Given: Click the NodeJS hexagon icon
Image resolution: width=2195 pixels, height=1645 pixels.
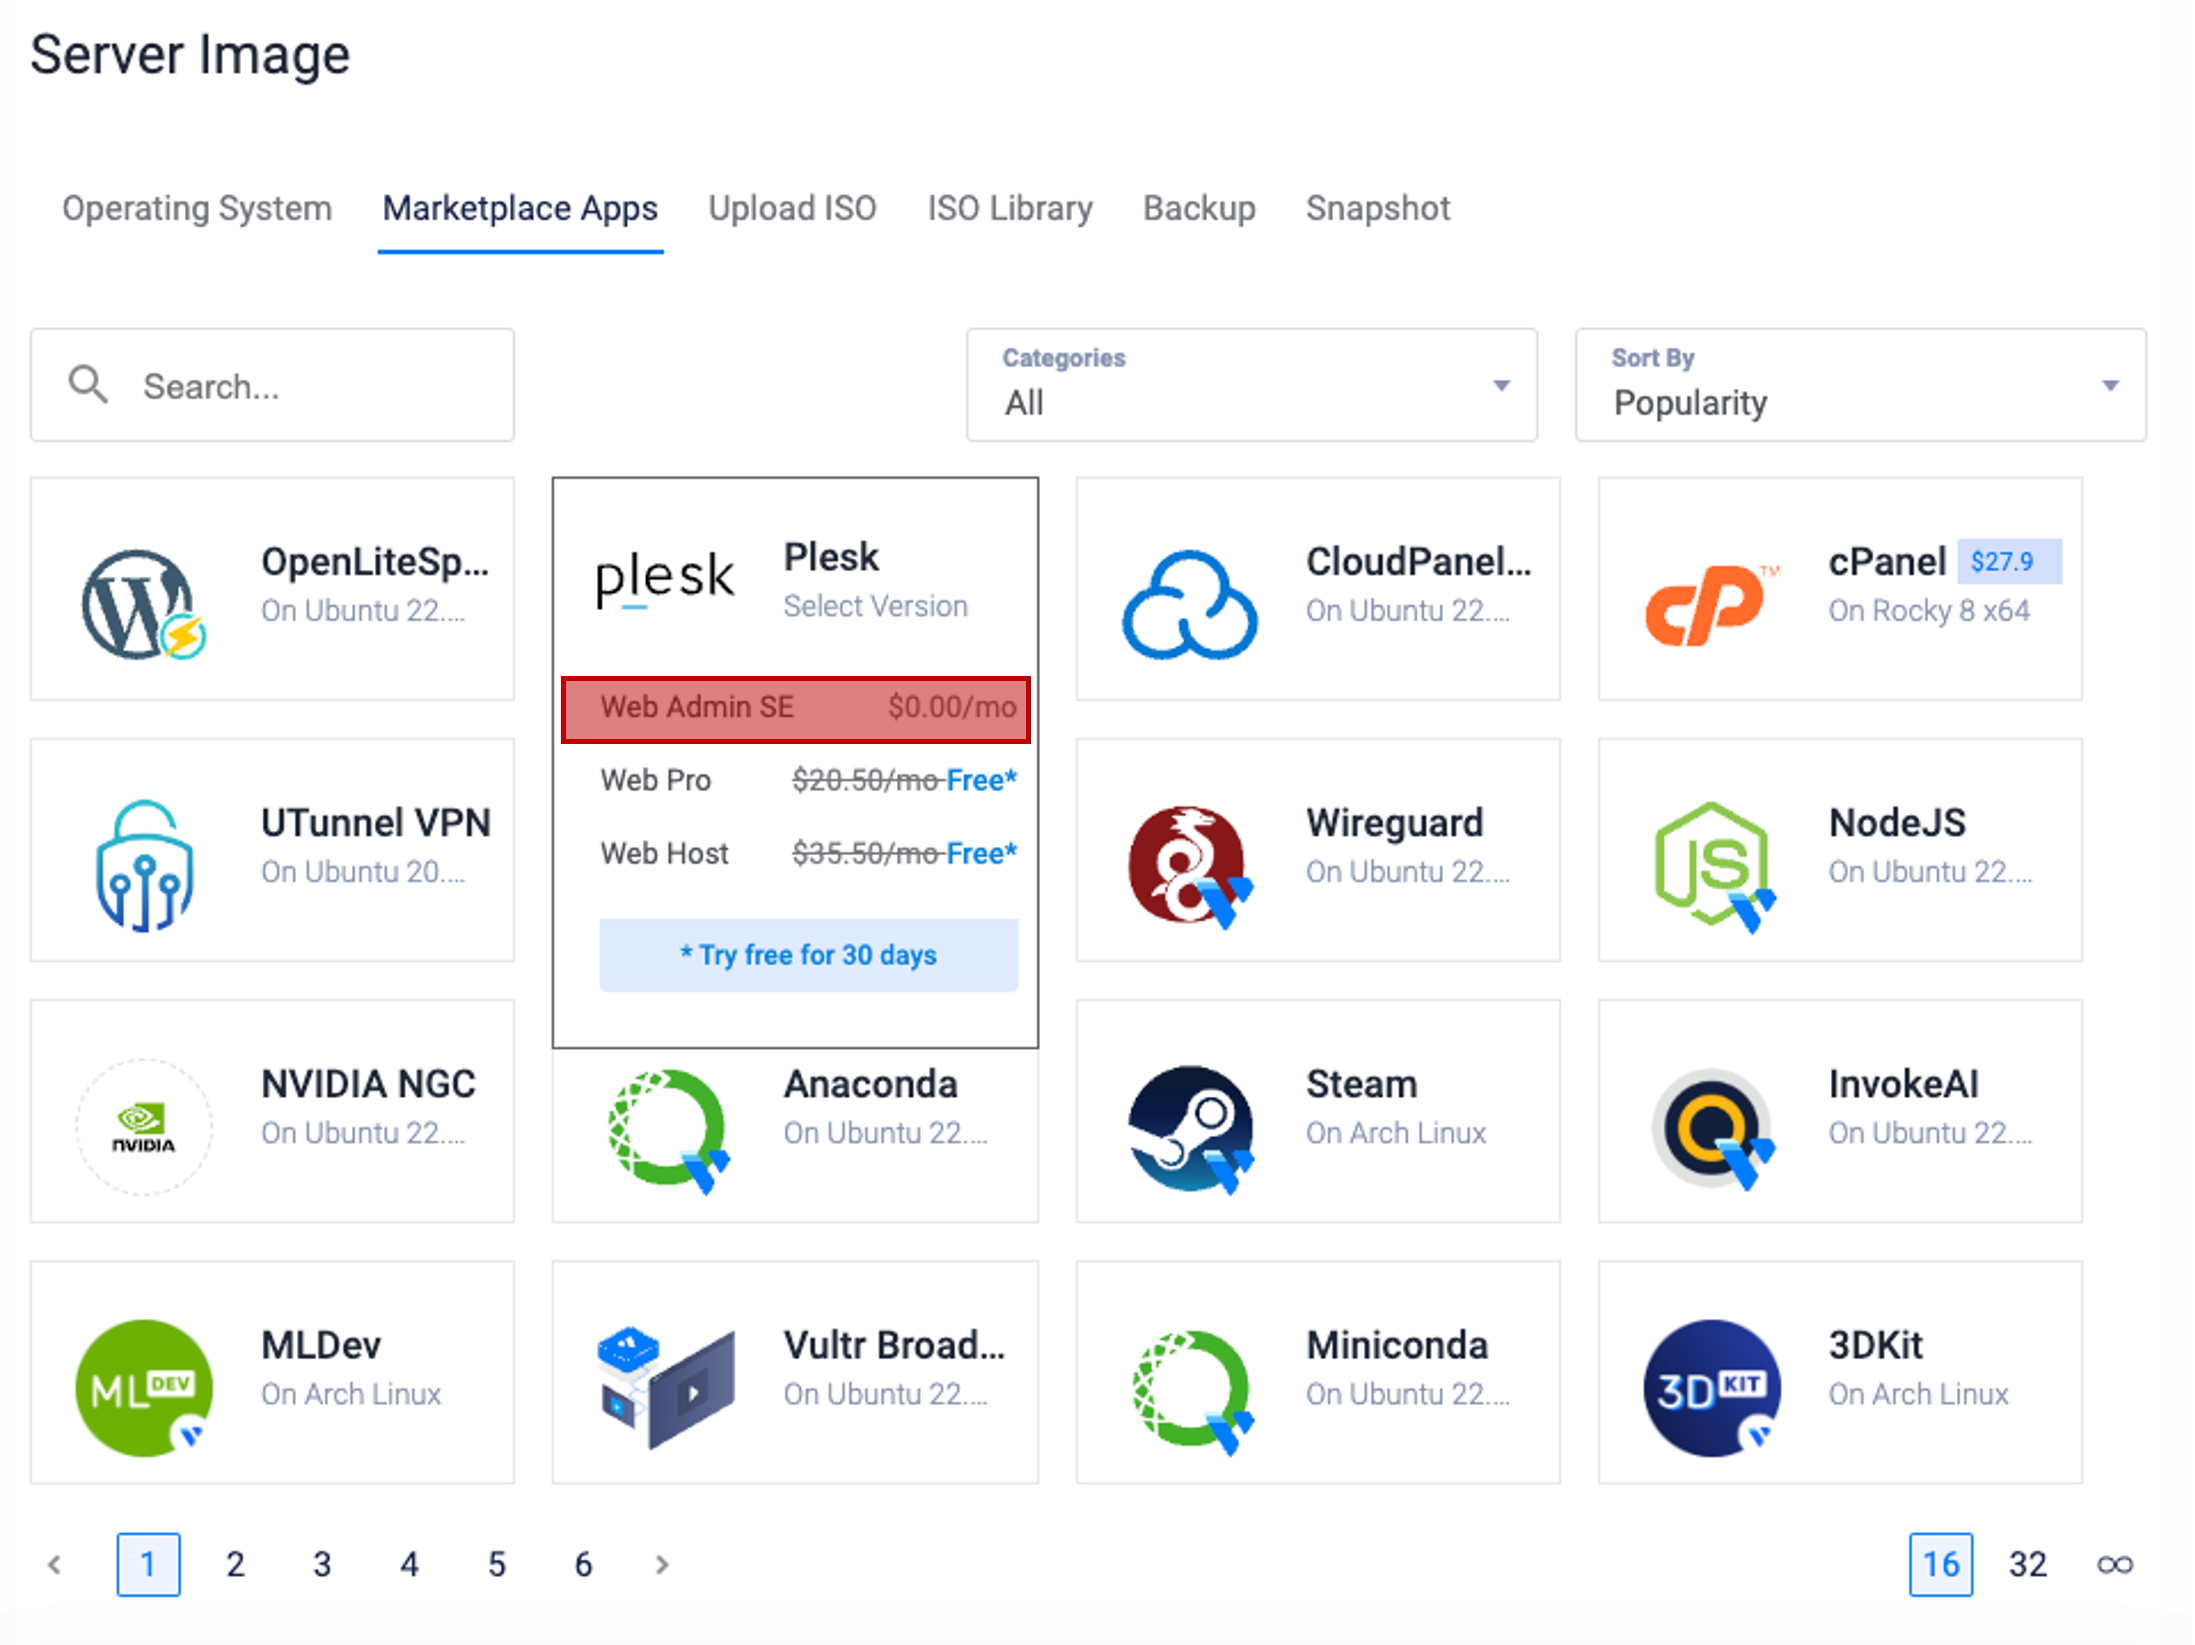Looking at the screenshot, I should [1712, 865].
